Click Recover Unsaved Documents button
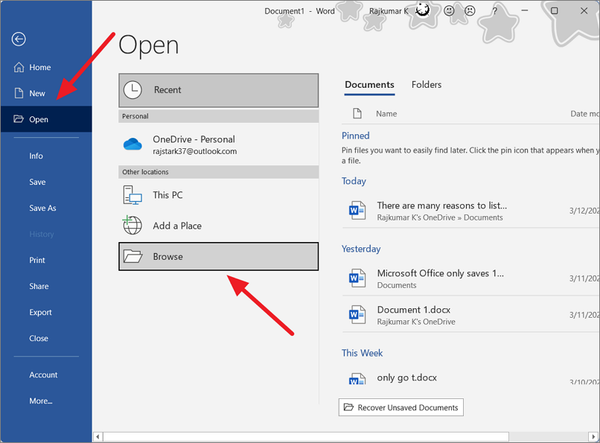Image resolution: width=600 pixels, height=443 pixels. [401, 407]
